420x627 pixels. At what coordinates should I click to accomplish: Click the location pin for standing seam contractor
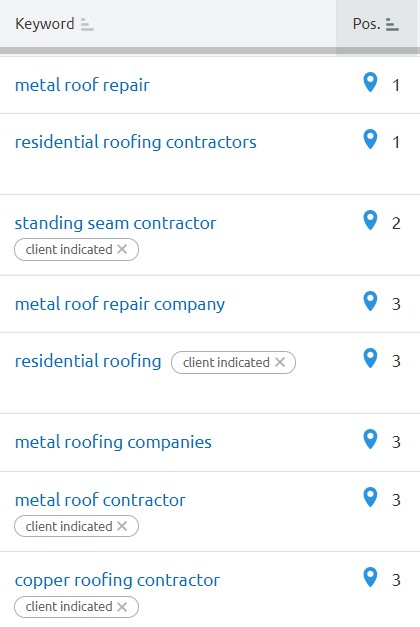click(370, 220)
